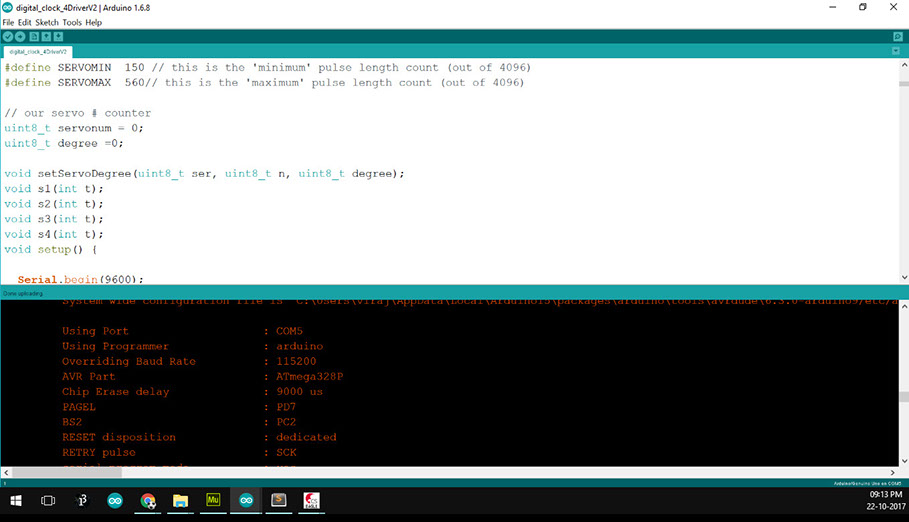Viewport: 909px width, 522px height.
Task: Click the console horizontal scroll-right arrow
Action: (893, 473)
